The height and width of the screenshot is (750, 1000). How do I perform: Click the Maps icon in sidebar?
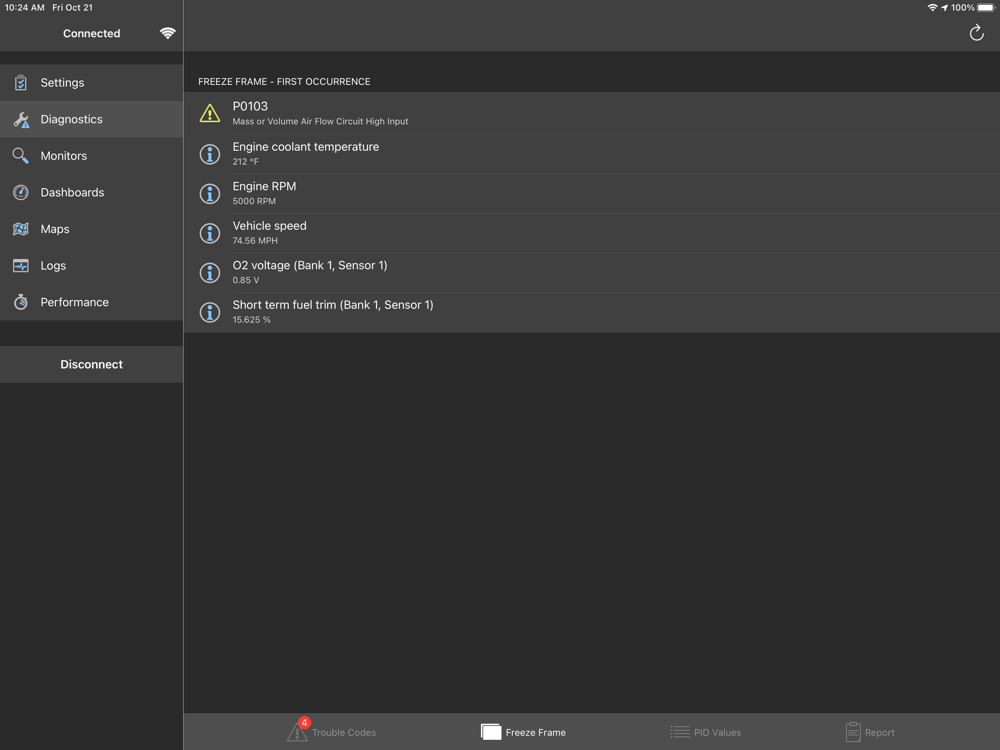[x=20, y=229]
